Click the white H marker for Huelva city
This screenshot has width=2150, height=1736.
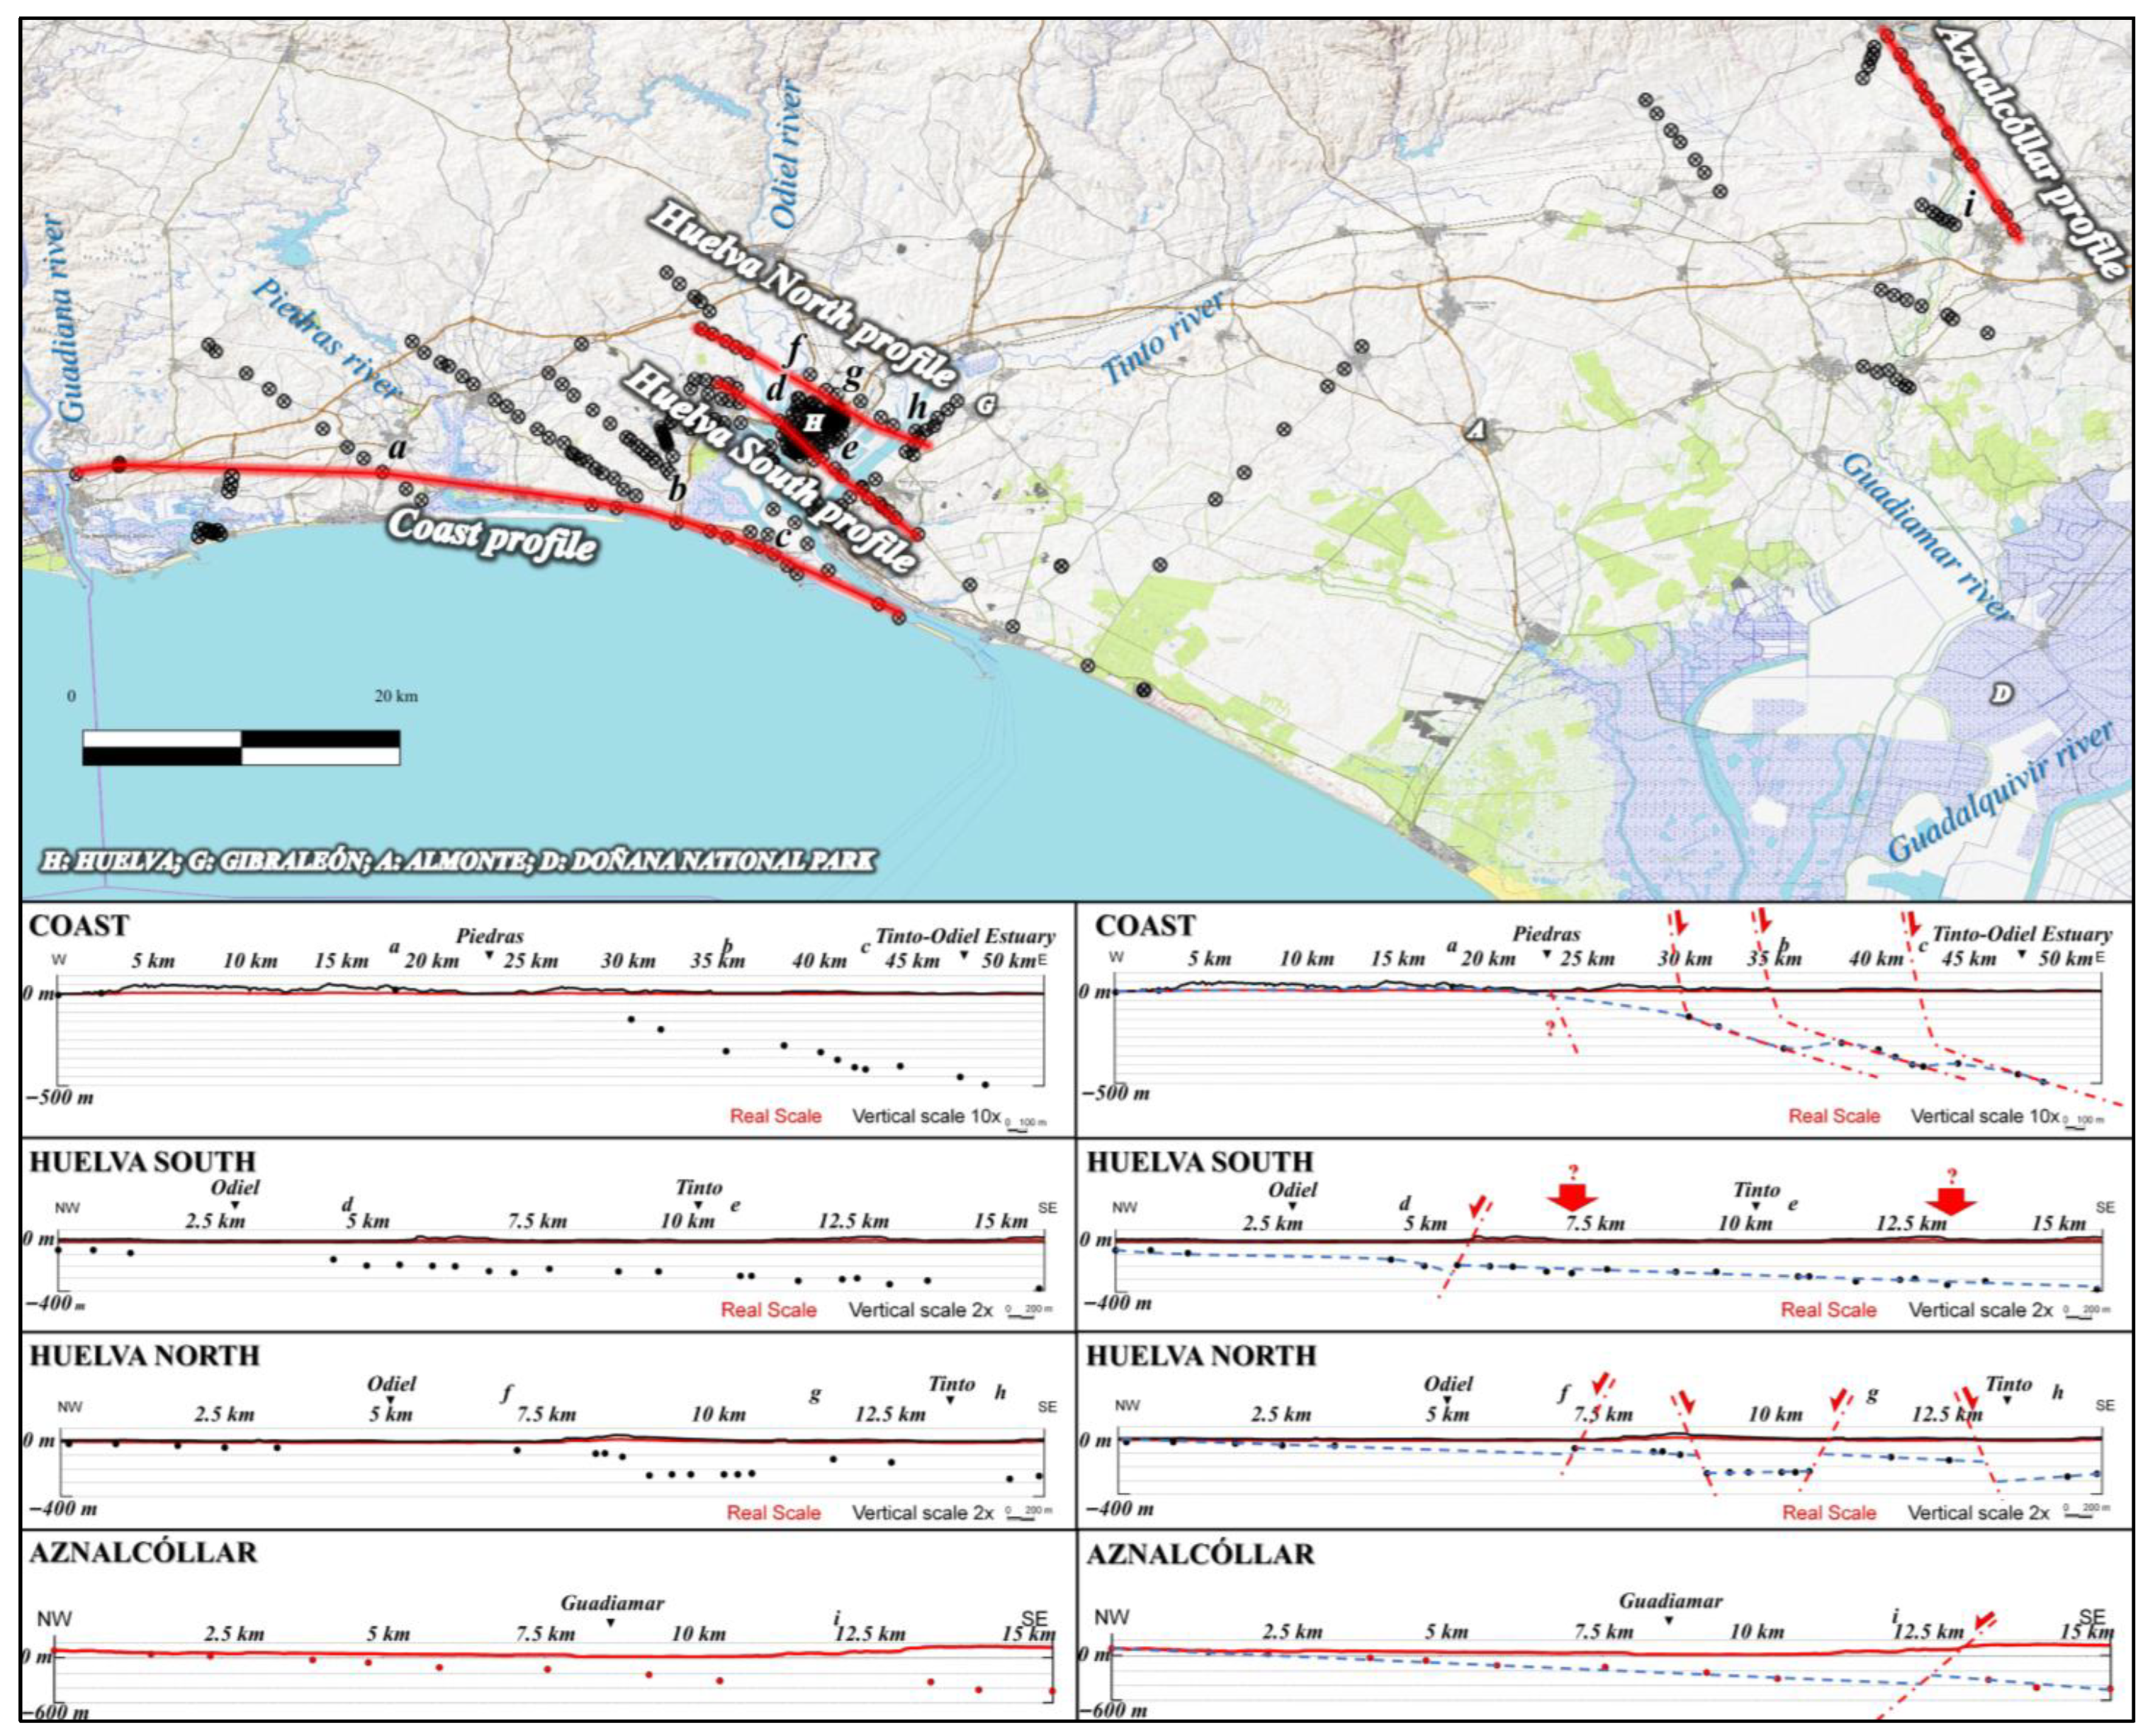814,422
